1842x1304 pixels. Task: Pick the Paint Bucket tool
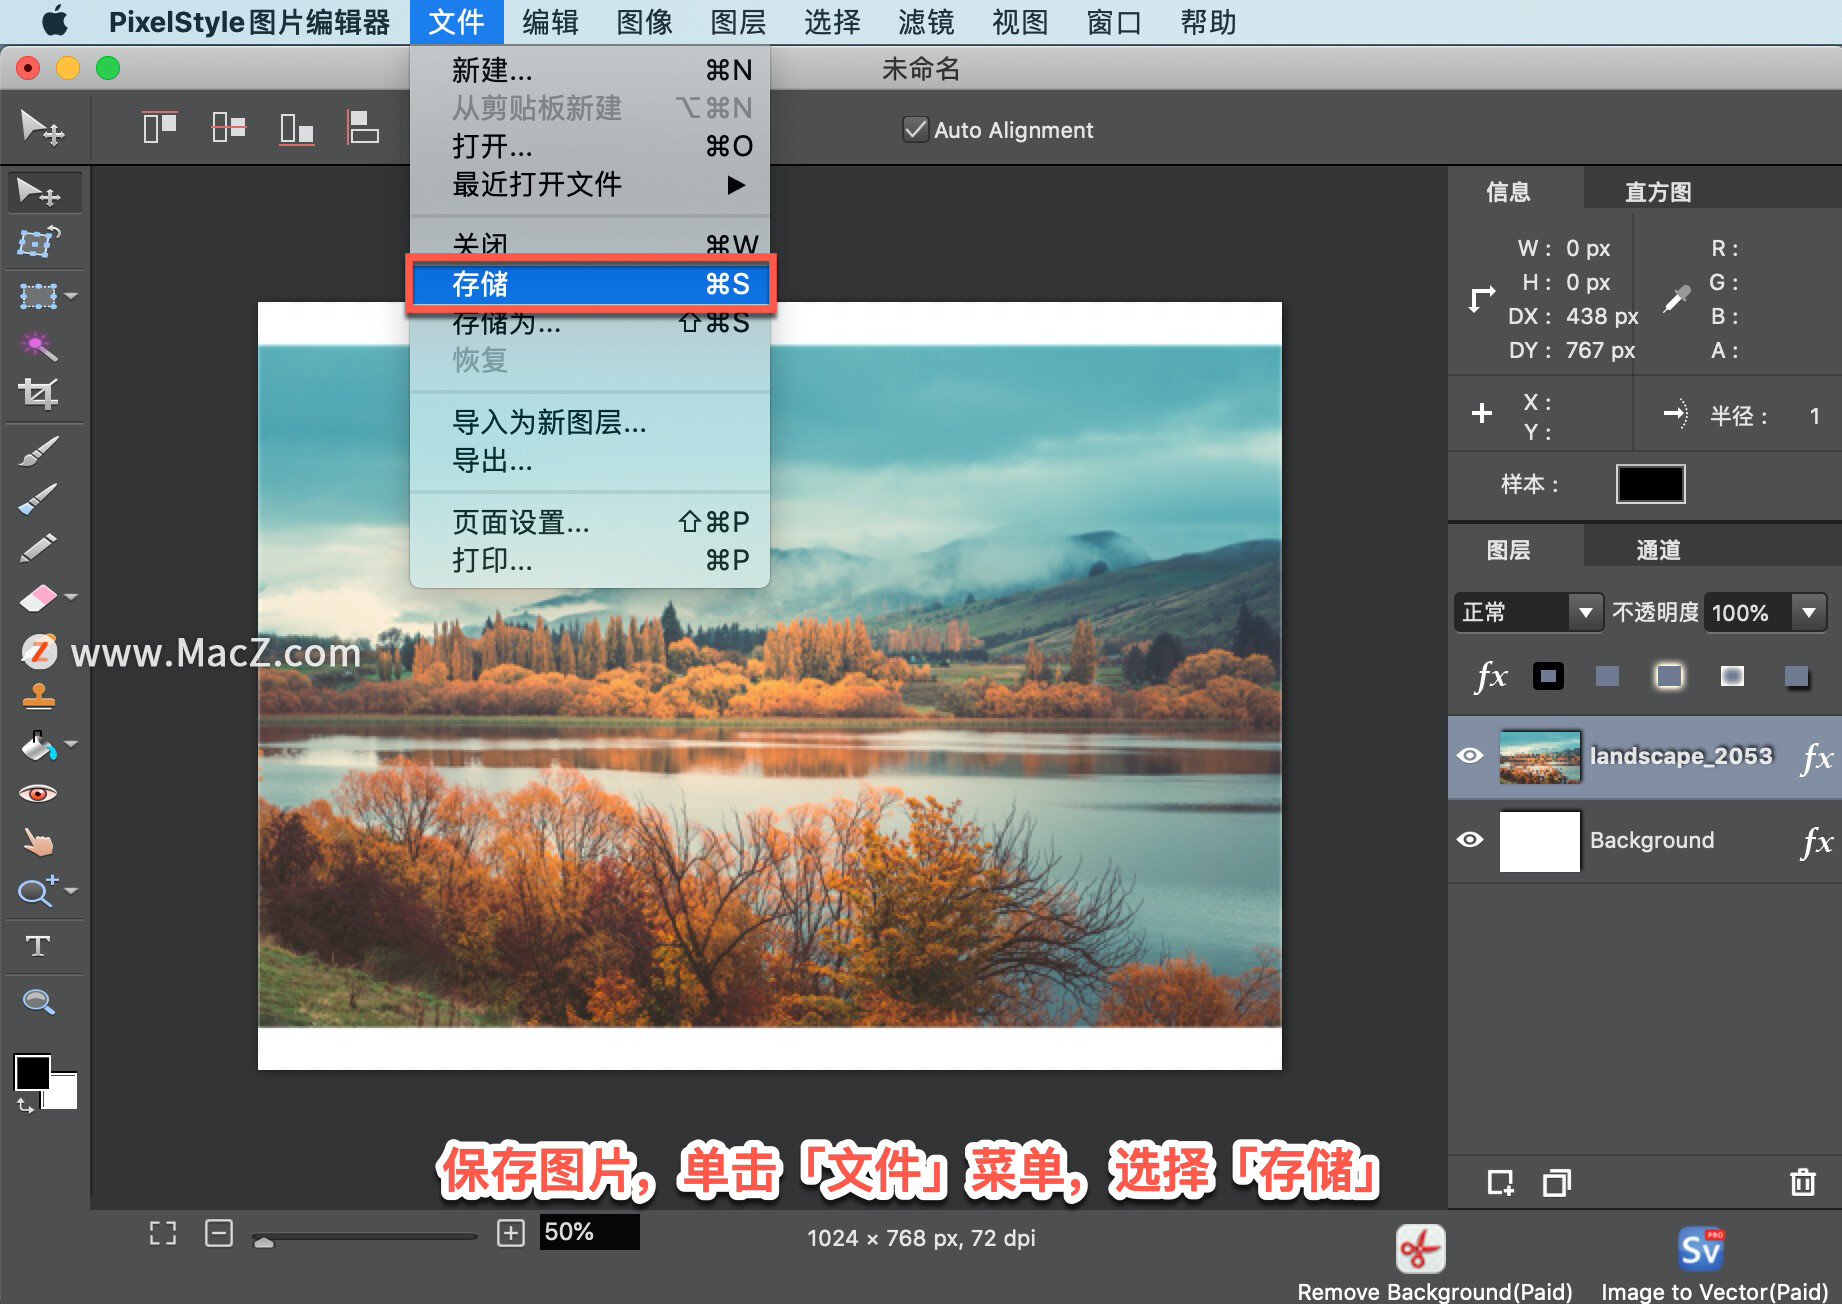pyautogui.click(x=37, y=745)
